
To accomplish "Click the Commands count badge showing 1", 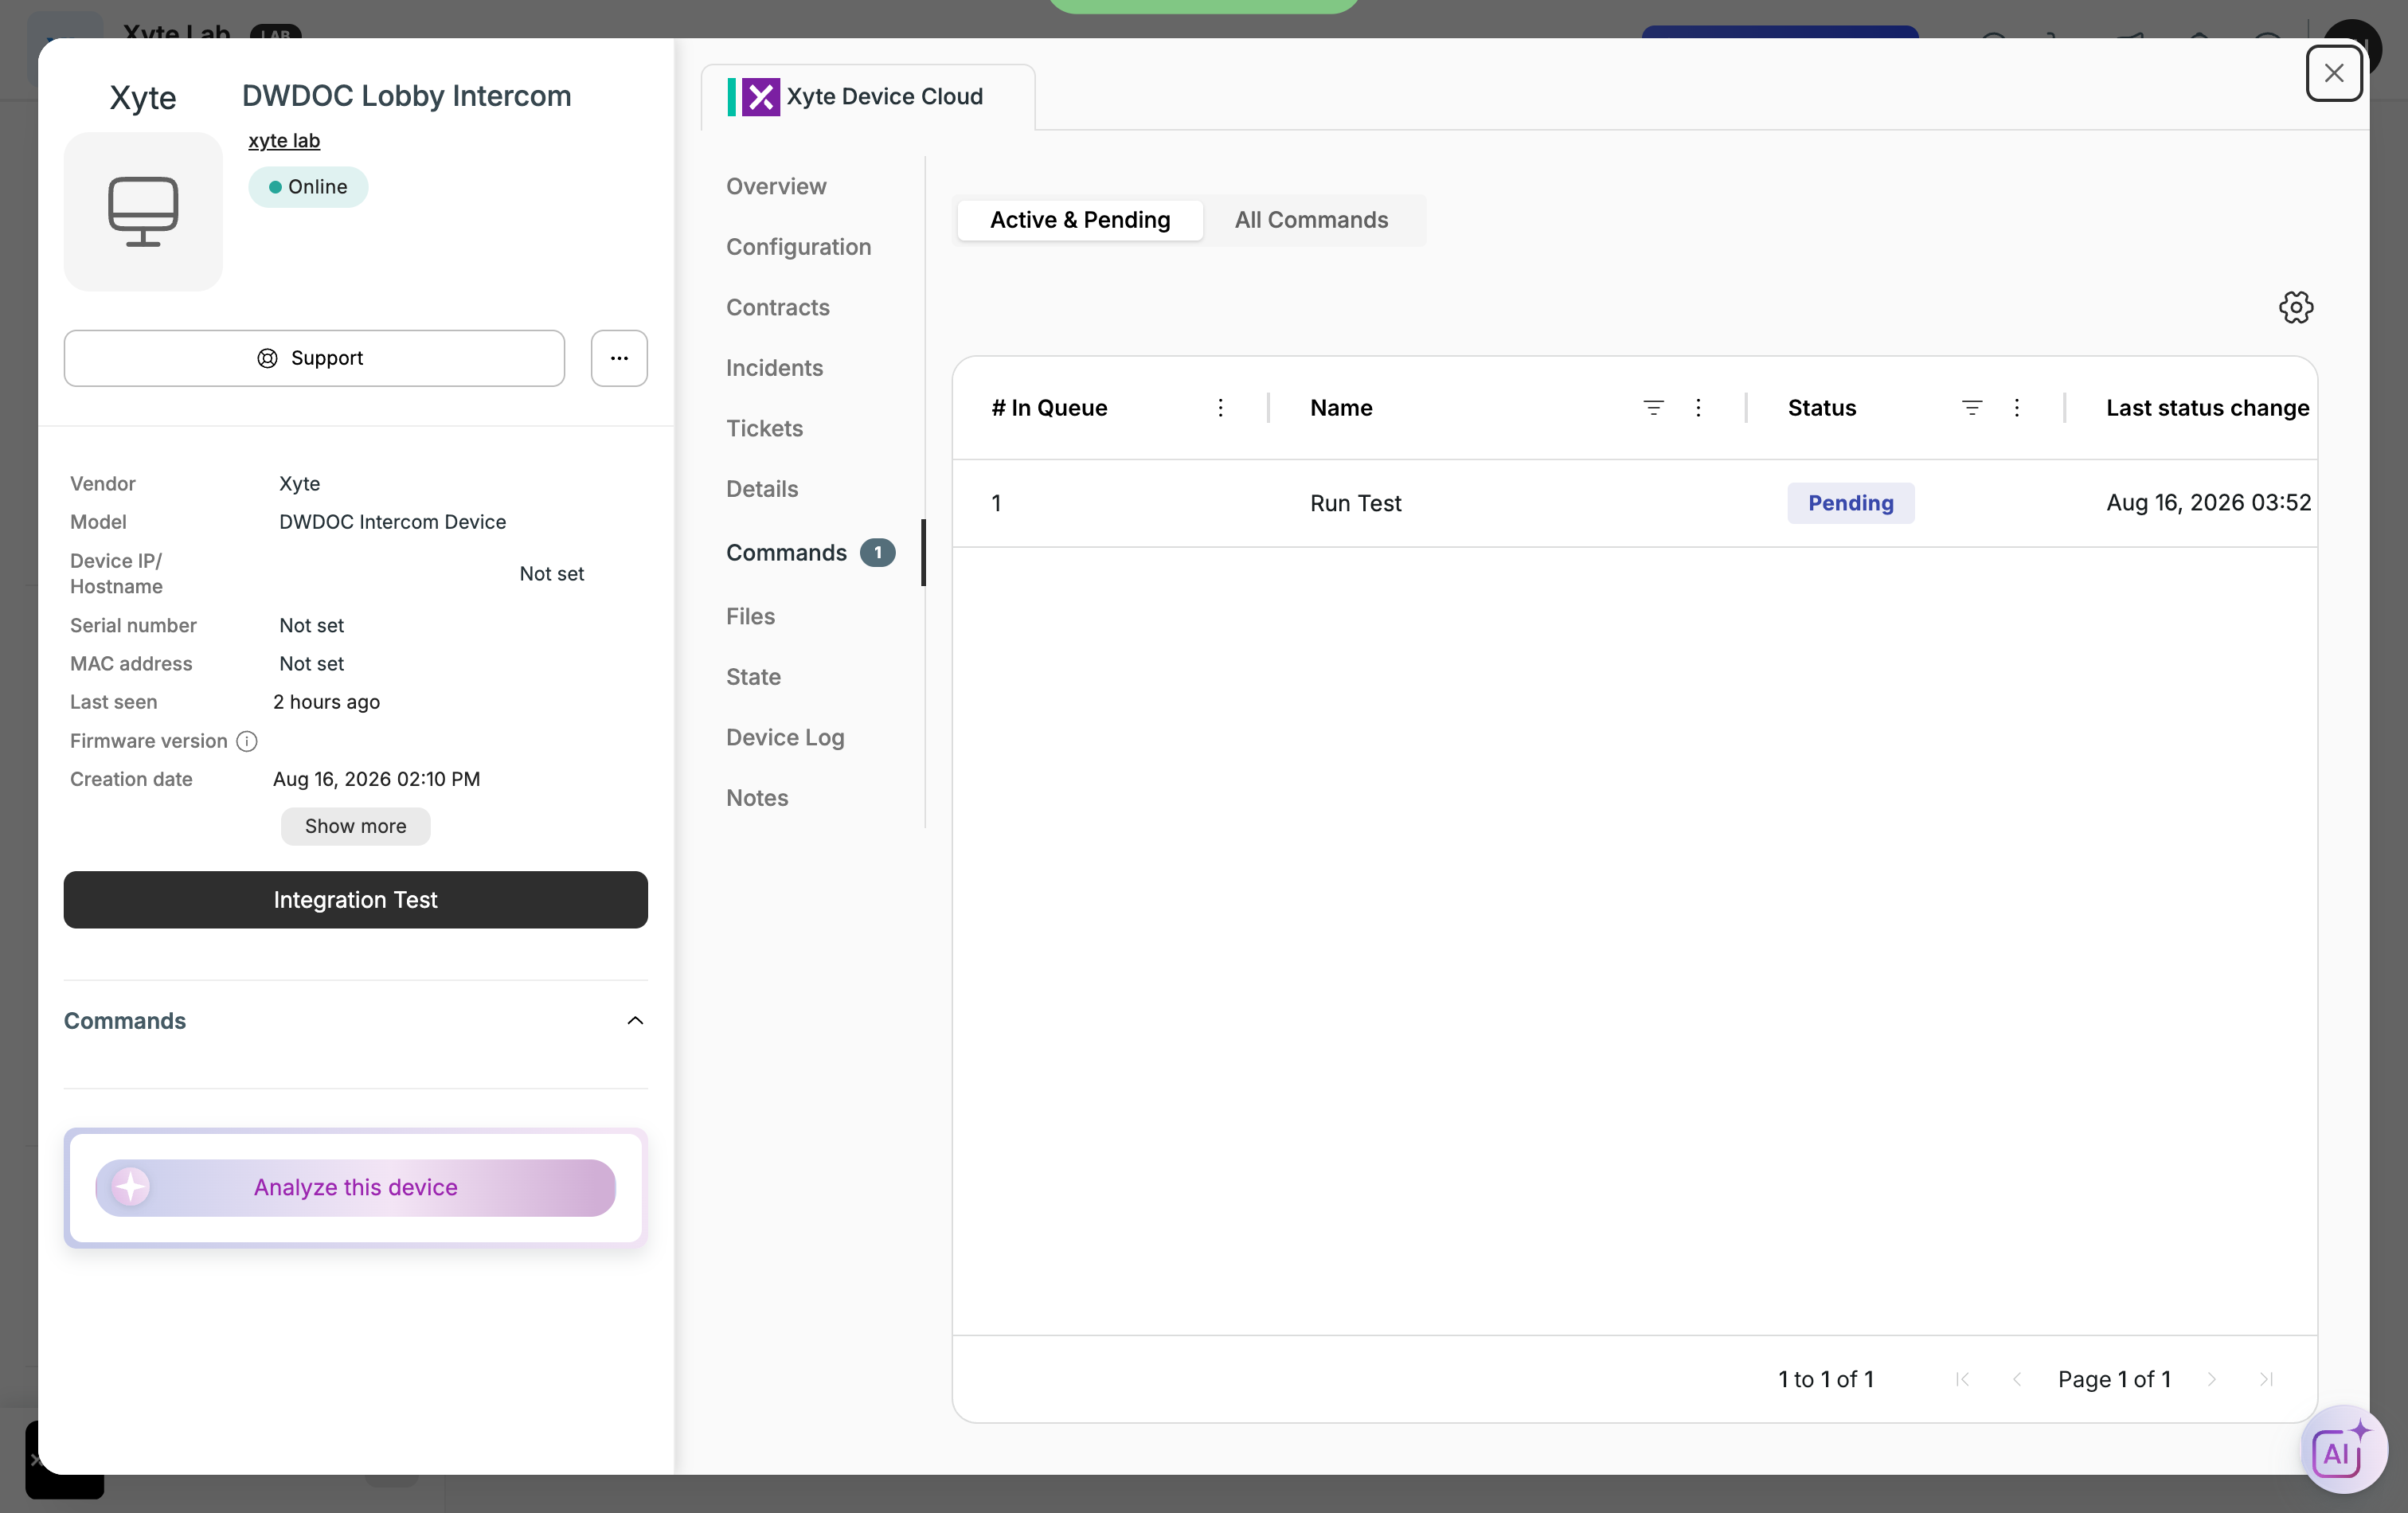I will pos(877,553).
